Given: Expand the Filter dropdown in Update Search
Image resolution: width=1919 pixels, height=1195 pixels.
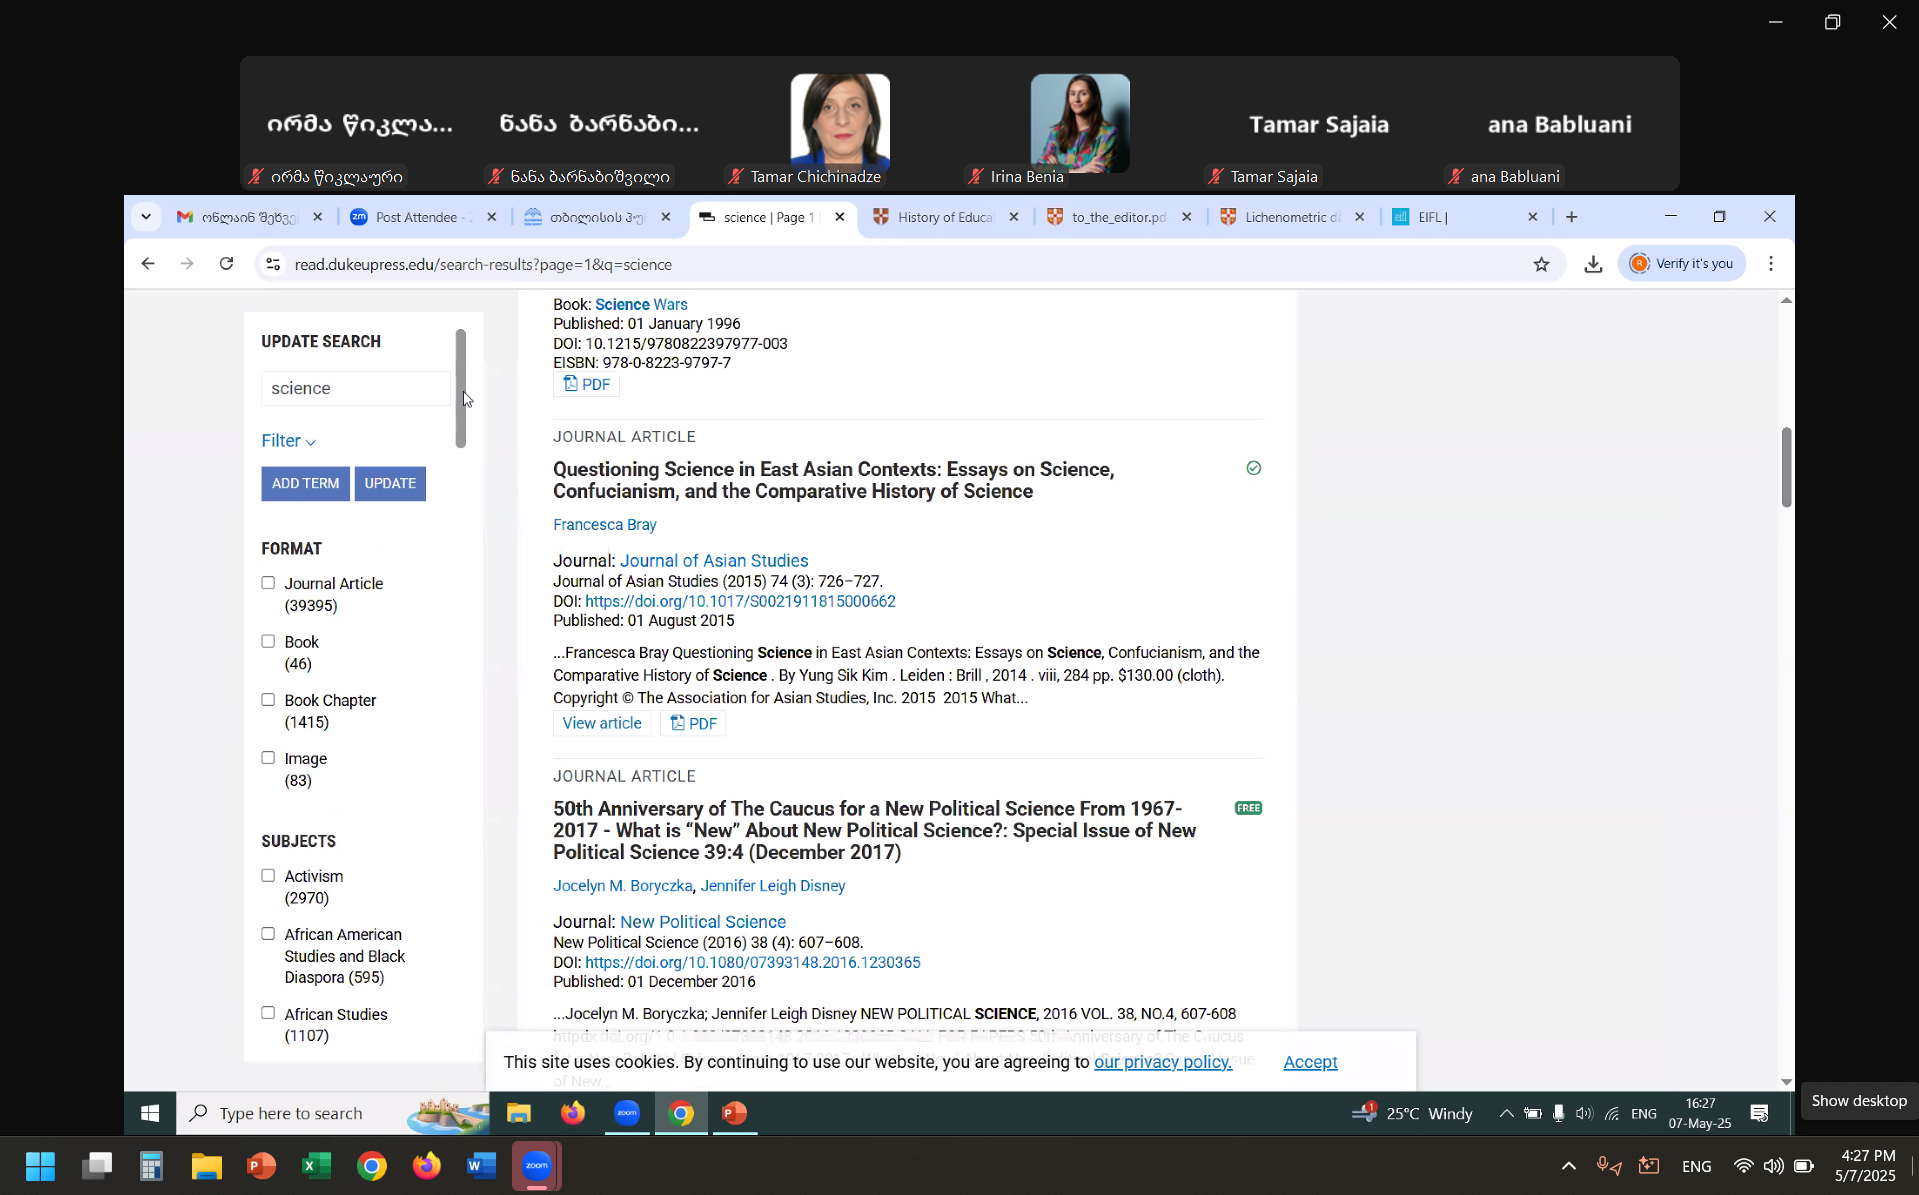Looking at the screenshot, I should point(288,441).
